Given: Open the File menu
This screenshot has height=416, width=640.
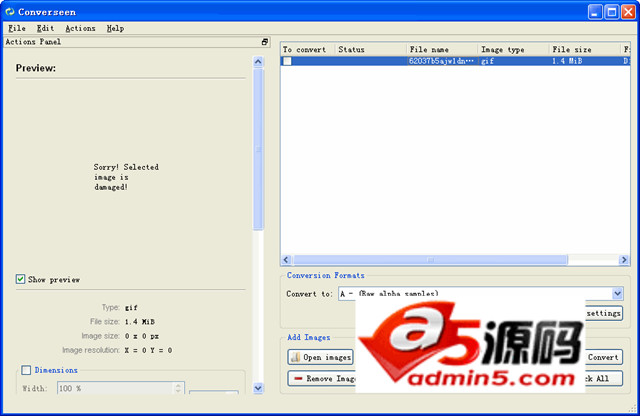Looking at the screenshot, I should [17, 28].
